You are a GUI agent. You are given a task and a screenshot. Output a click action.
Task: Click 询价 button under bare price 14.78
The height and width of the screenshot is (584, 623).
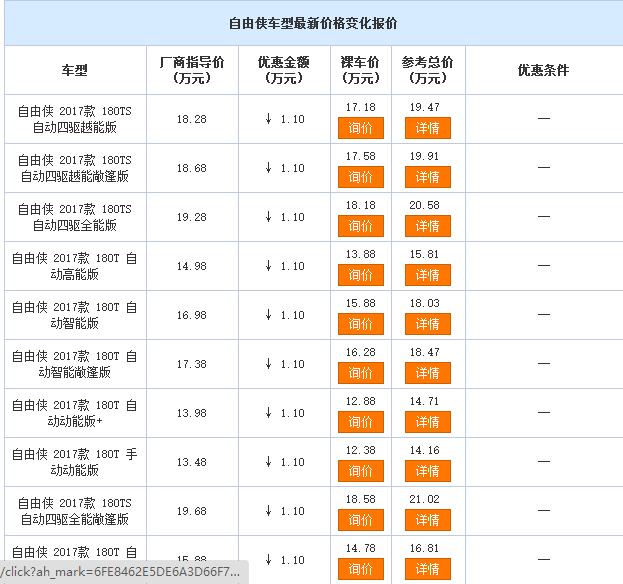[x=361, y=569]
